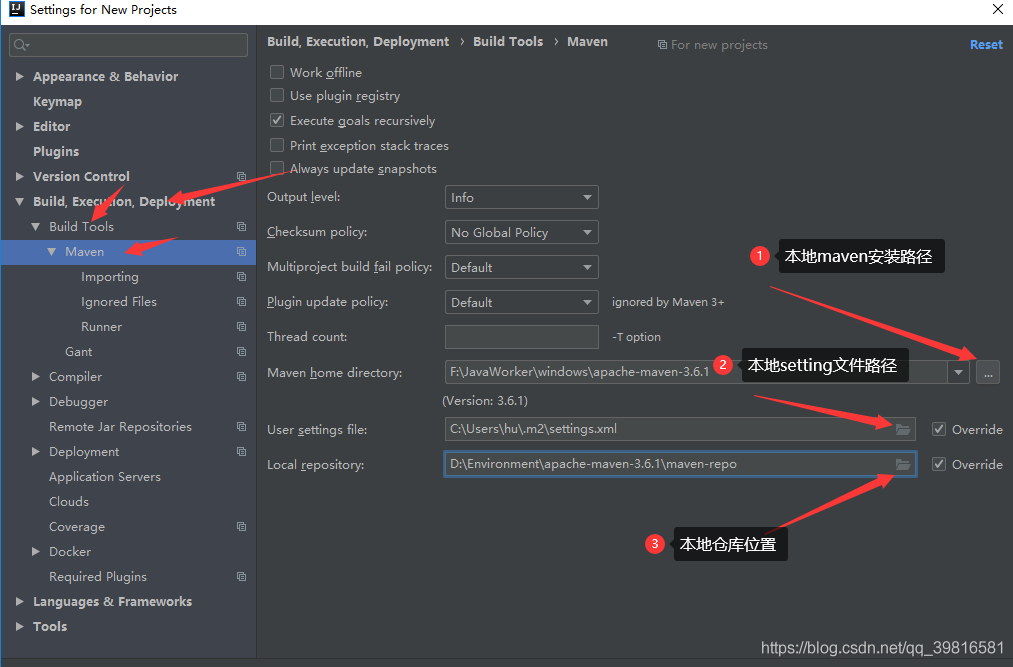
Task: Select Ignored Files under Maven
Action: [119, 302]
